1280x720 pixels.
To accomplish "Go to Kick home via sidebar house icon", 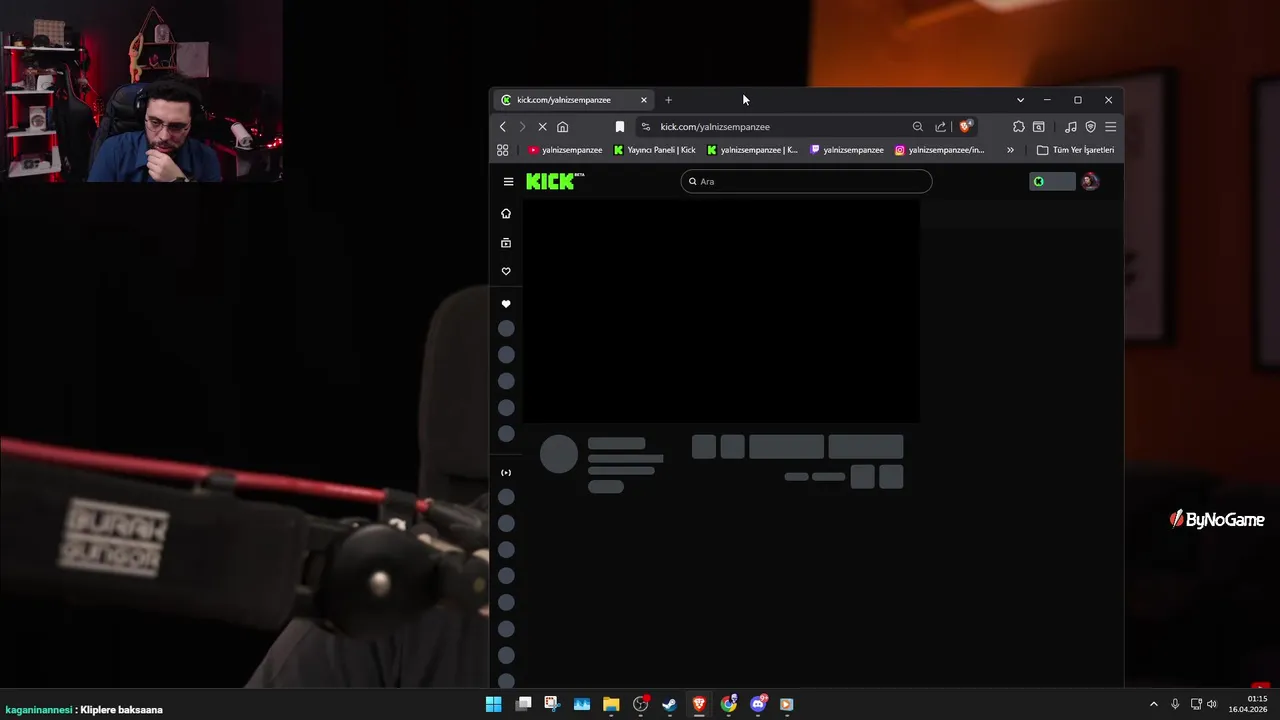I will (506, 213).
